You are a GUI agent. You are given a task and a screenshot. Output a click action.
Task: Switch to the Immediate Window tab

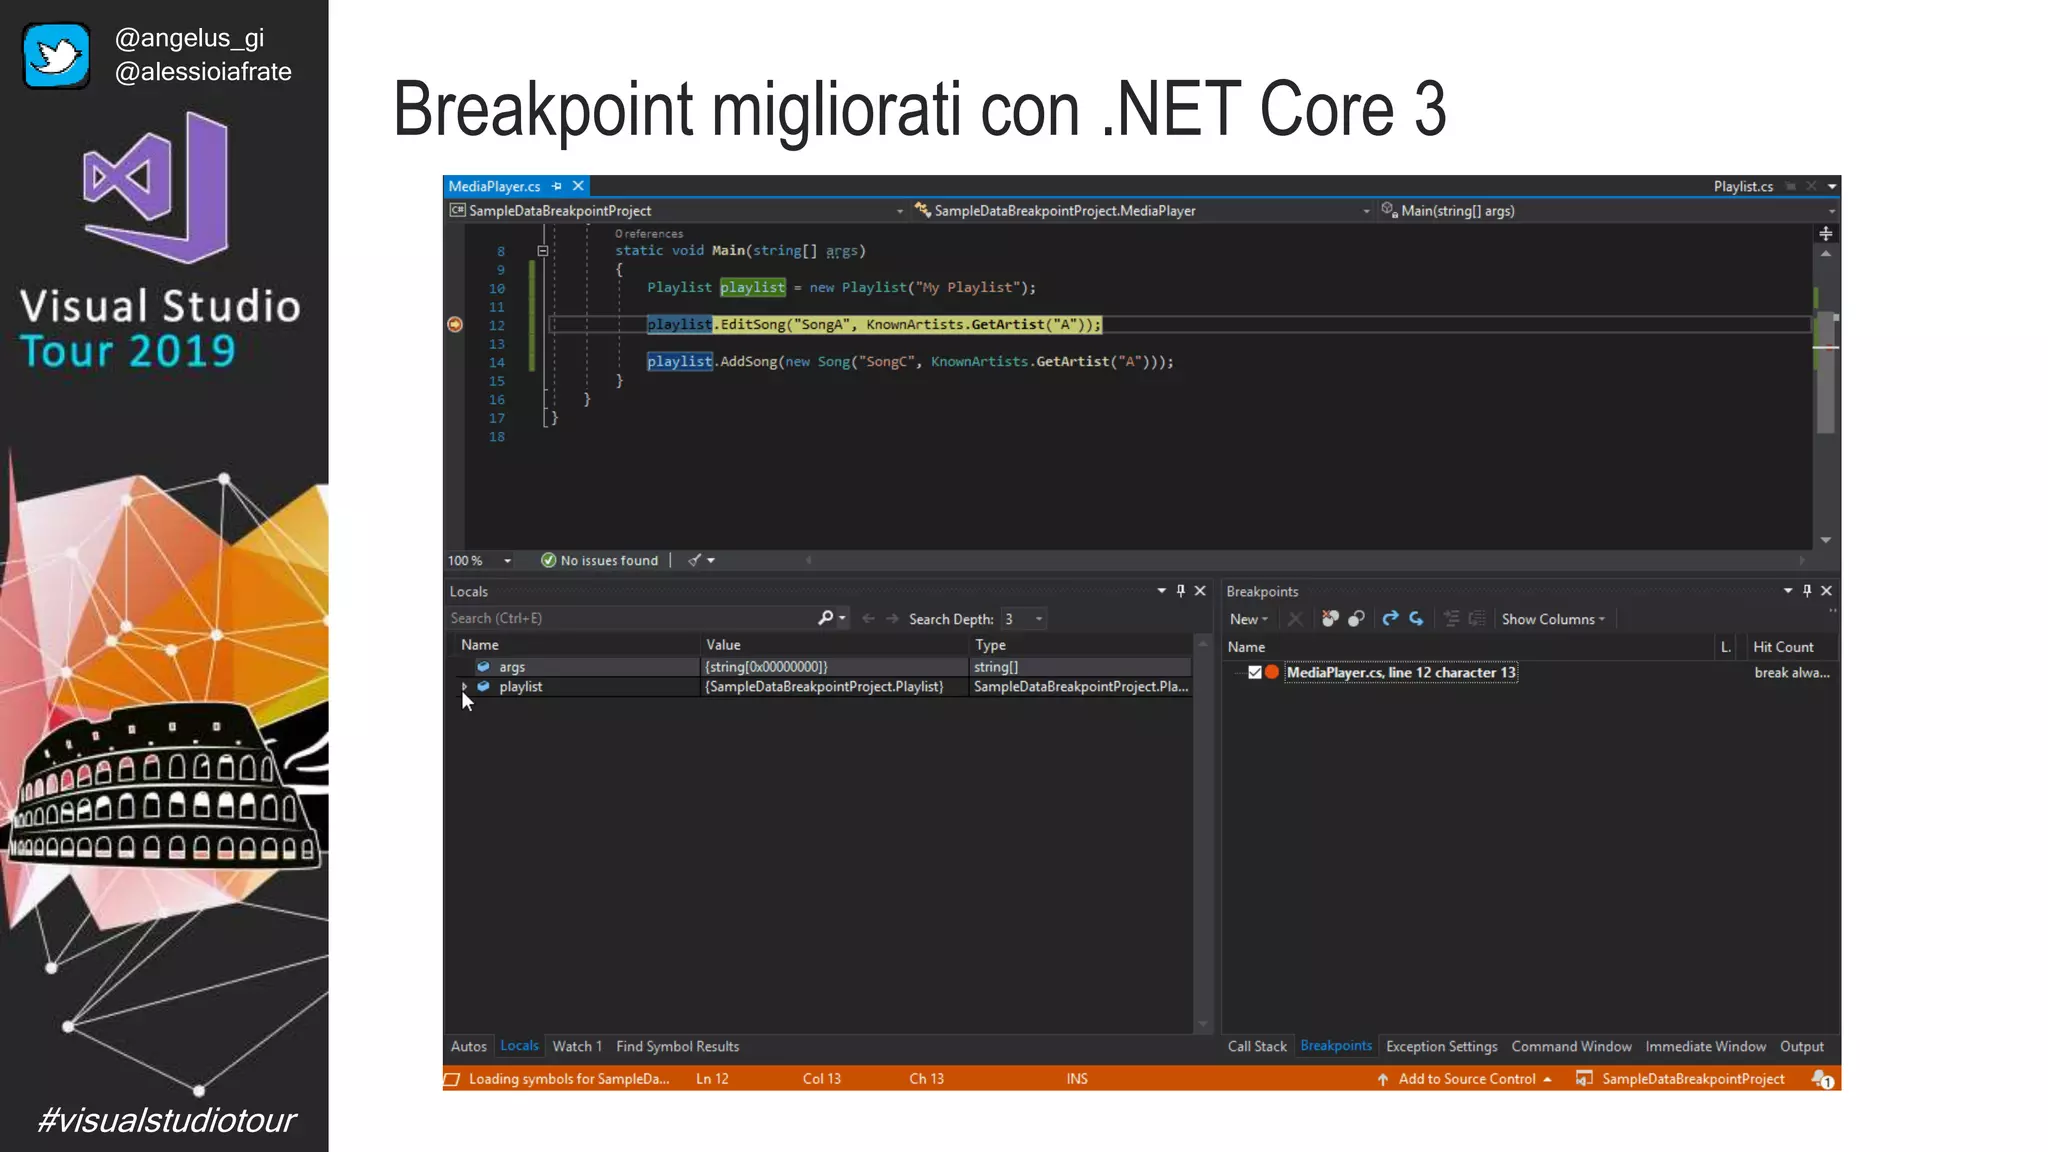[x=1705, y=1046]
